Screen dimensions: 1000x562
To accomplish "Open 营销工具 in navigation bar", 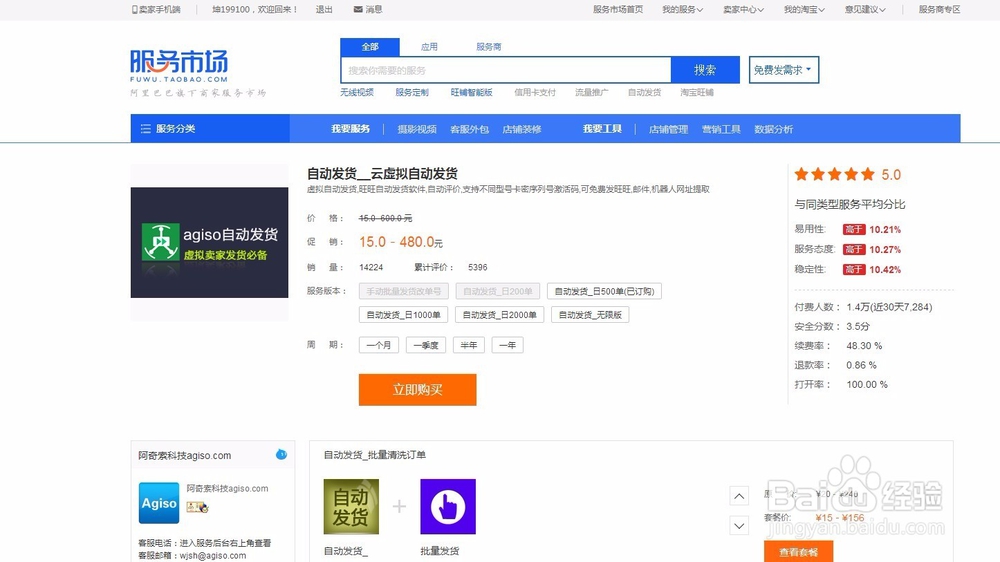I will [721, 129].
